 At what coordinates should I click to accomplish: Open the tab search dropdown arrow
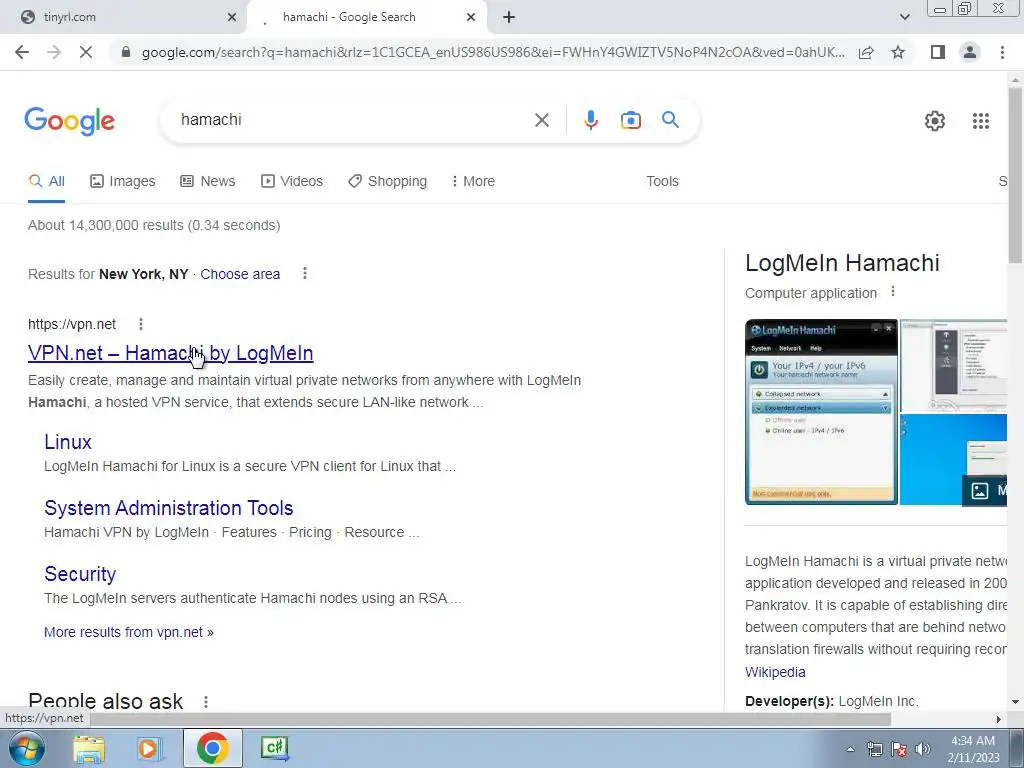click(904, 18)
